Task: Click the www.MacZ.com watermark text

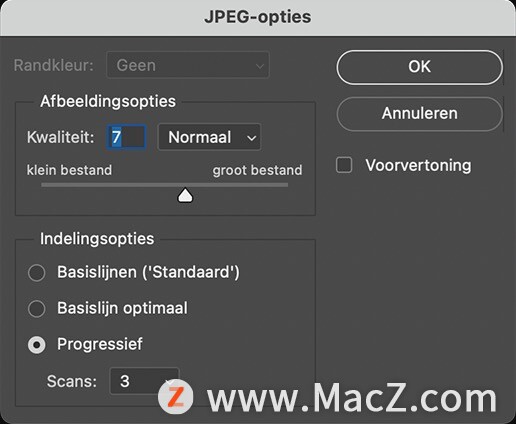Action: [x=352, y=398]
